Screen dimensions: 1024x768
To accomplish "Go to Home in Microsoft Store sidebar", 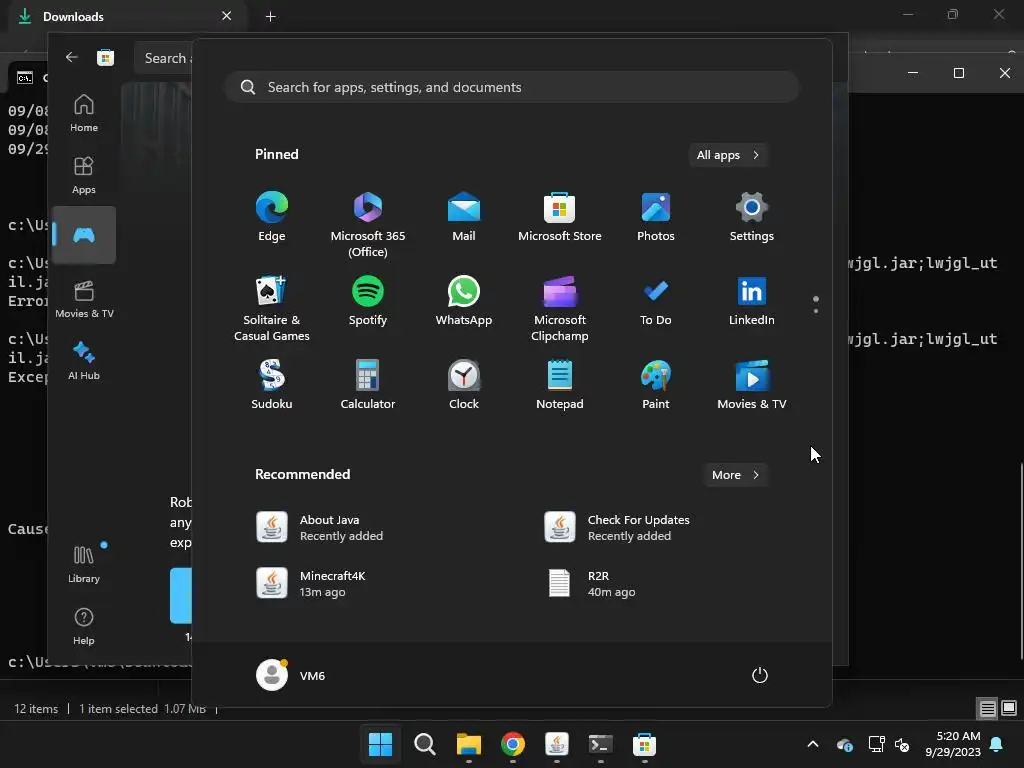I will [x=84, y=114].
